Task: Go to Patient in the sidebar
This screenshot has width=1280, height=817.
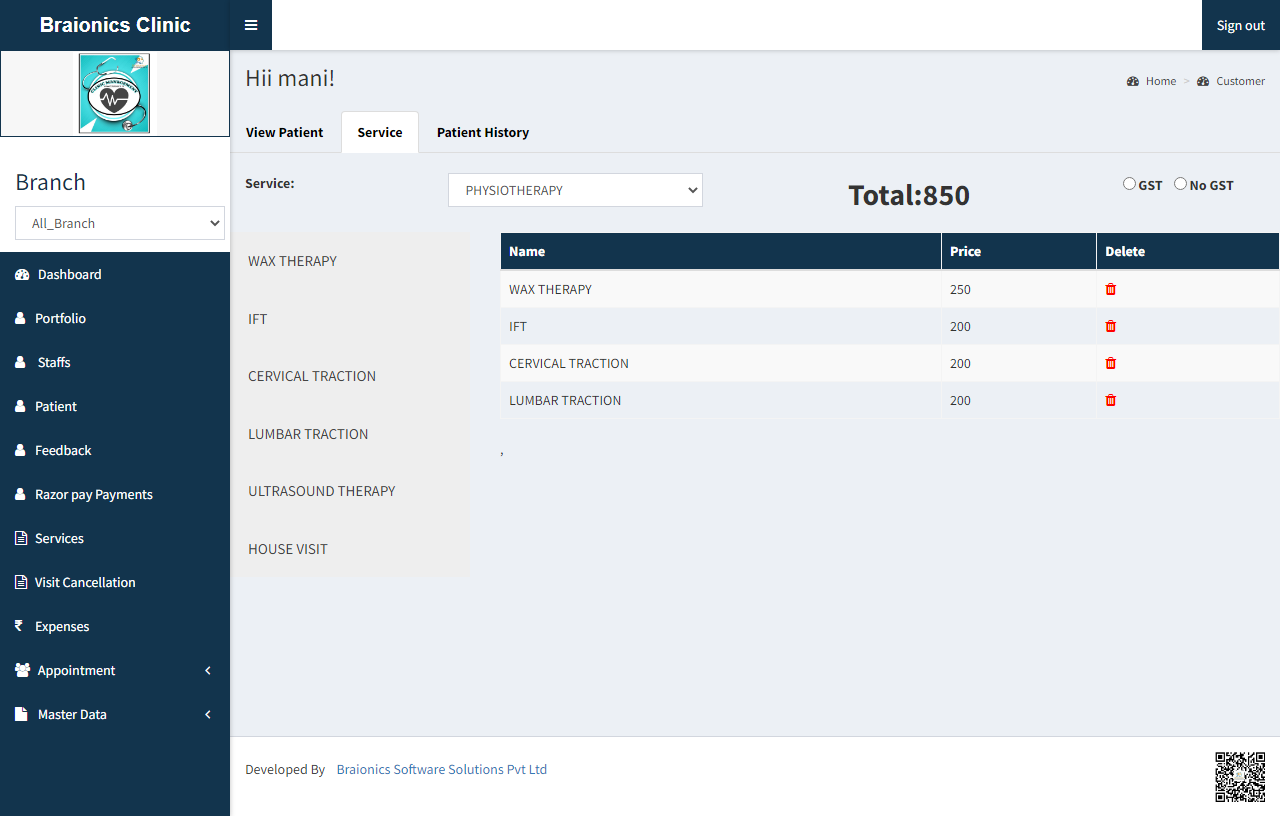Action: 115,406
